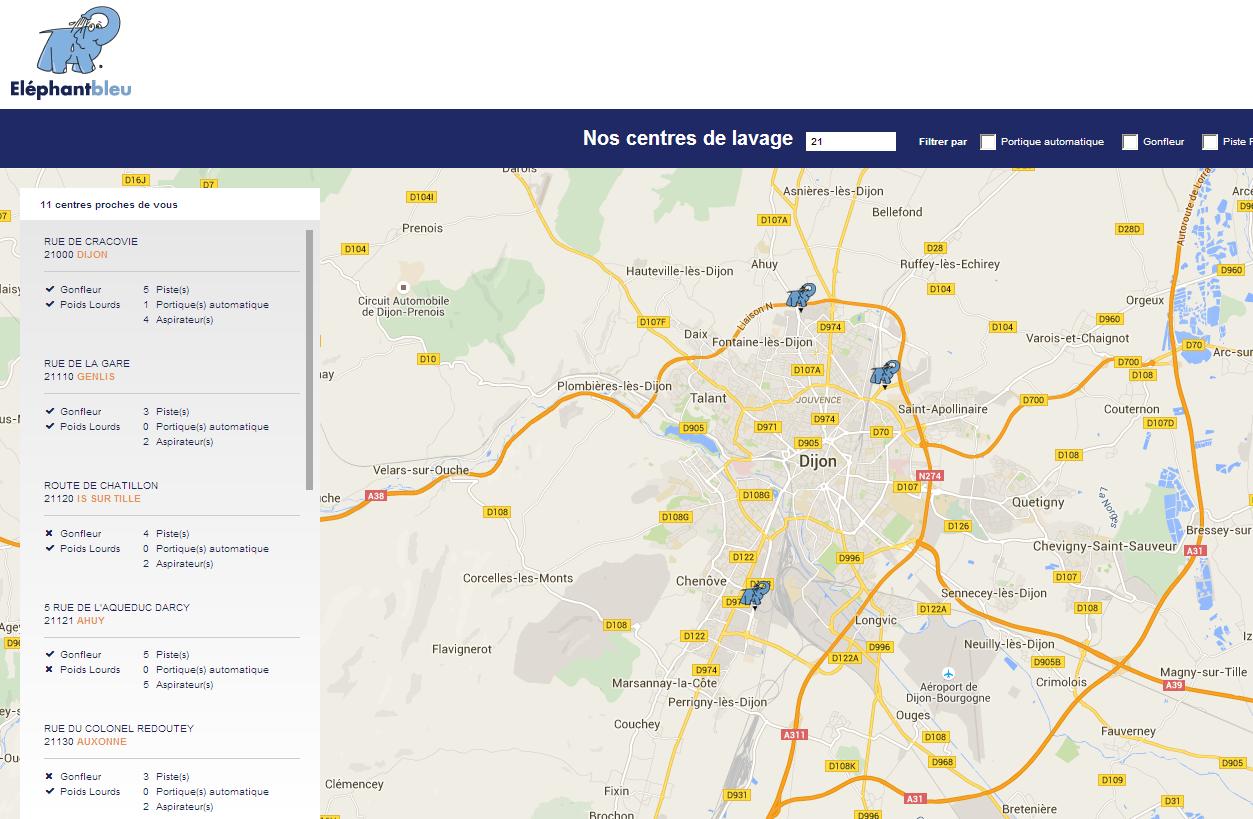This screenshot has height=819, width=1253.
Task: Click '11 centres proches de vous' header
Action: pos(109,205)
